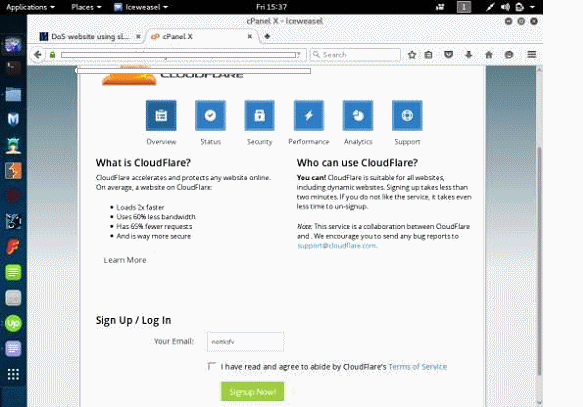
Task: Open the CloudFlare Status icon
Action: [x=210, y=116]
